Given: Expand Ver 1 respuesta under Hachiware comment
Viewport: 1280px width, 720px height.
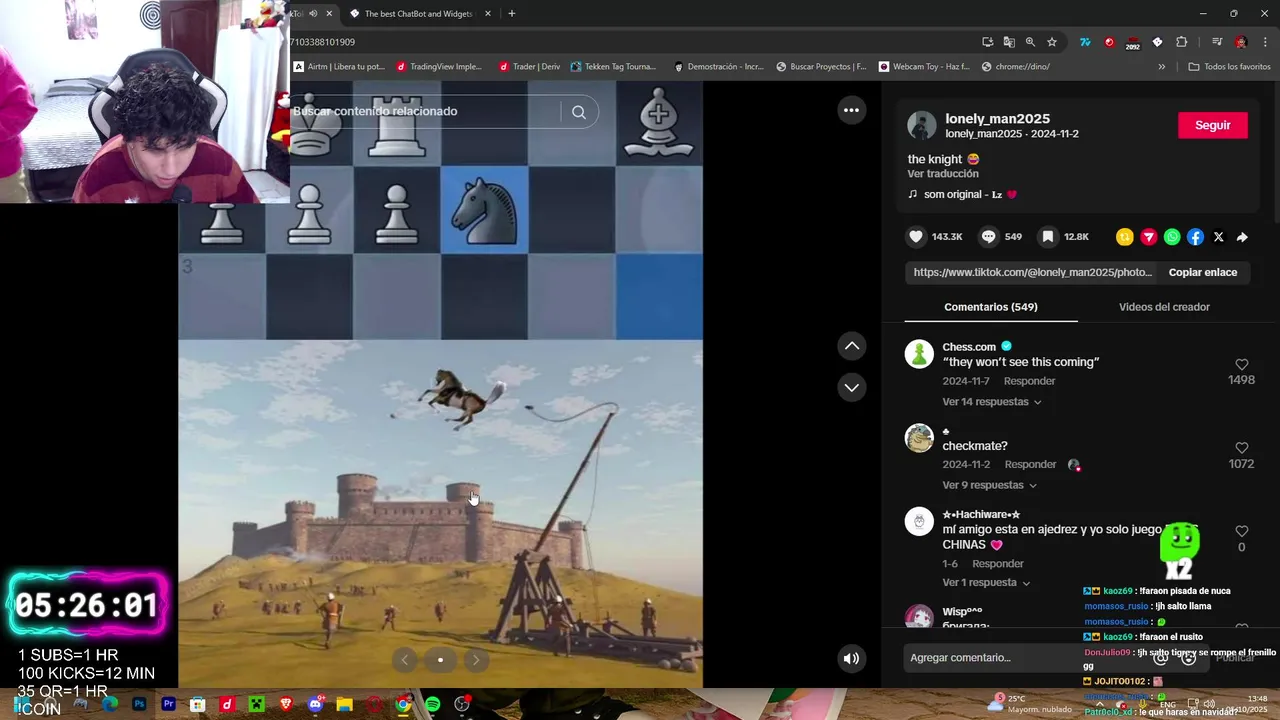Looking at the screenshot, I should 986,582.
